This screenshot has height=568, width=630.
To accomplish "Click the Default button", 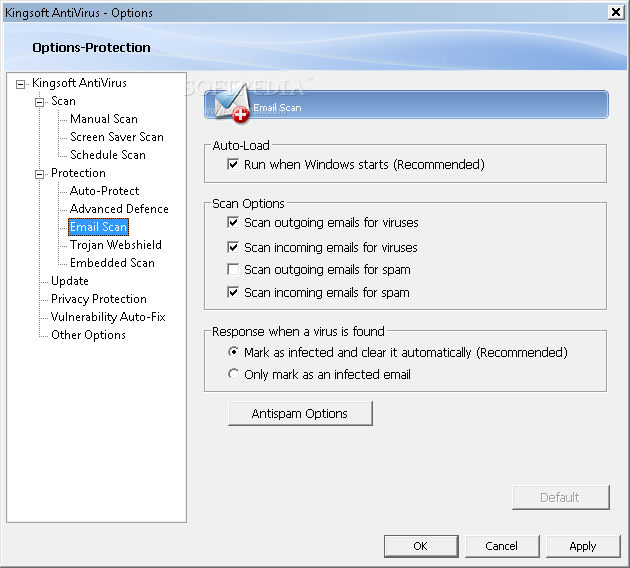I will pos(560,497).
